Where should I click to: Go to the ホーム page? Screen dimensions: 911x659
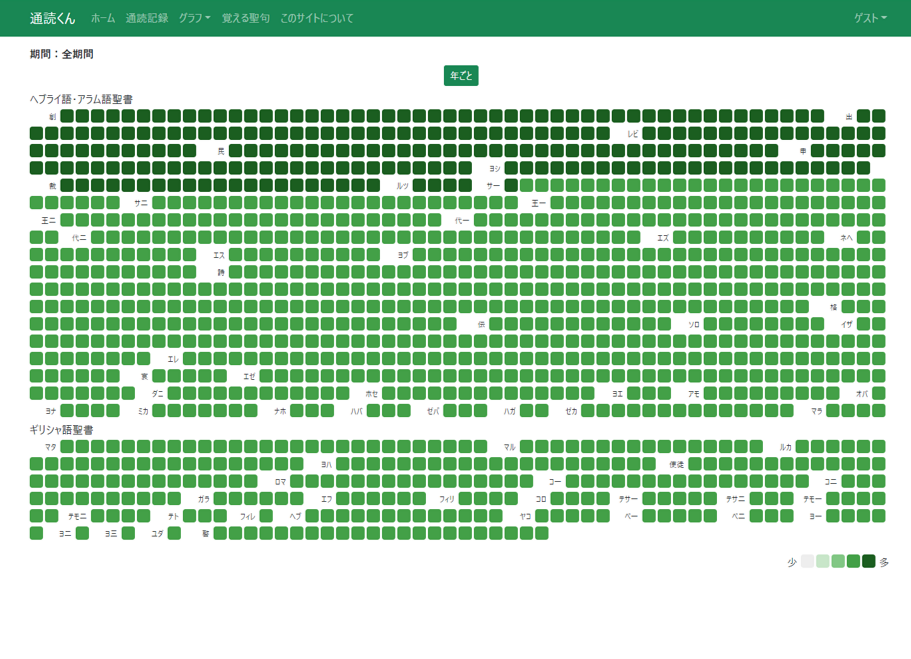103,18
